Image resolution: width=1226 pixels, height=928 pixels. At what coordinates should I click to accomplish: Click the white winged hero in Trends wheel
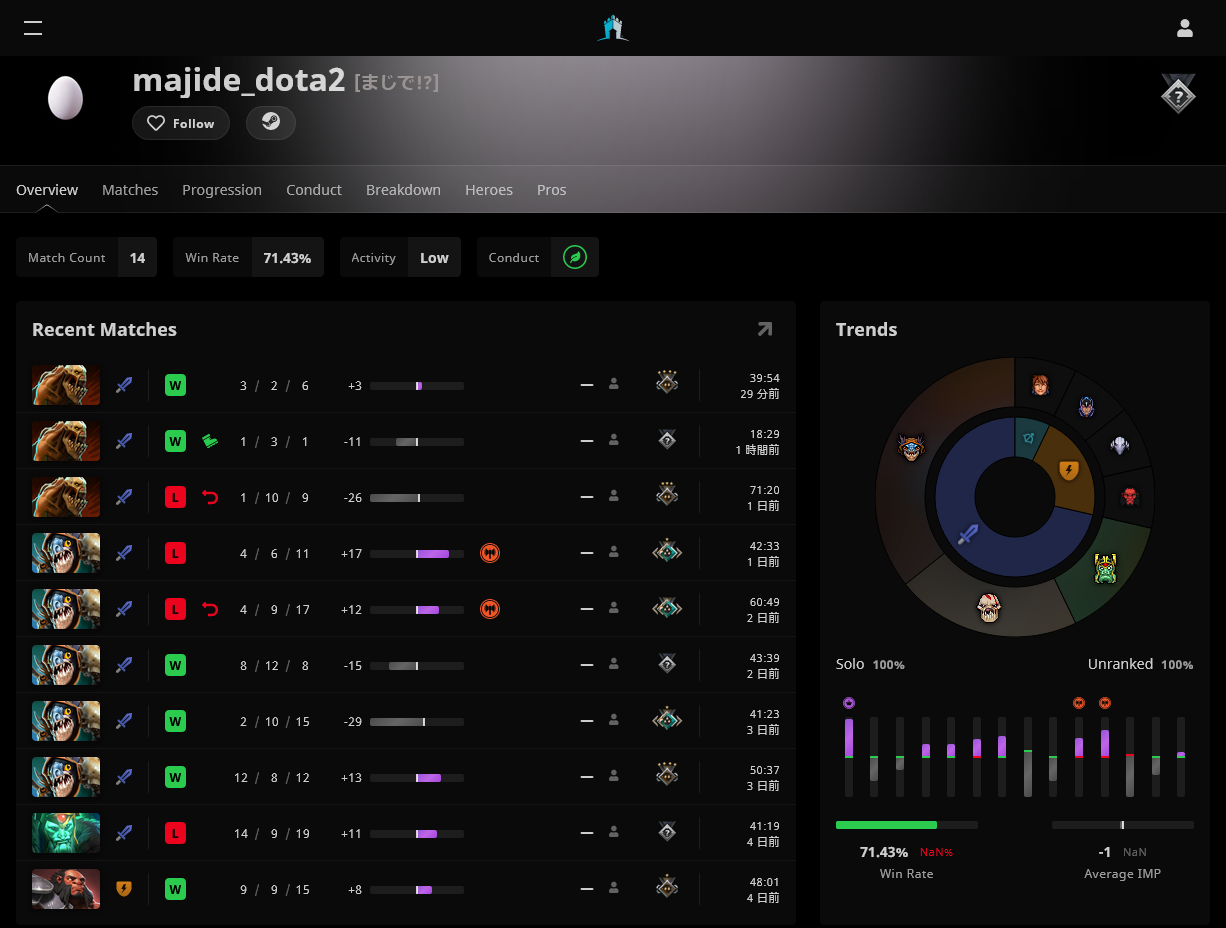coord(1120,446)
